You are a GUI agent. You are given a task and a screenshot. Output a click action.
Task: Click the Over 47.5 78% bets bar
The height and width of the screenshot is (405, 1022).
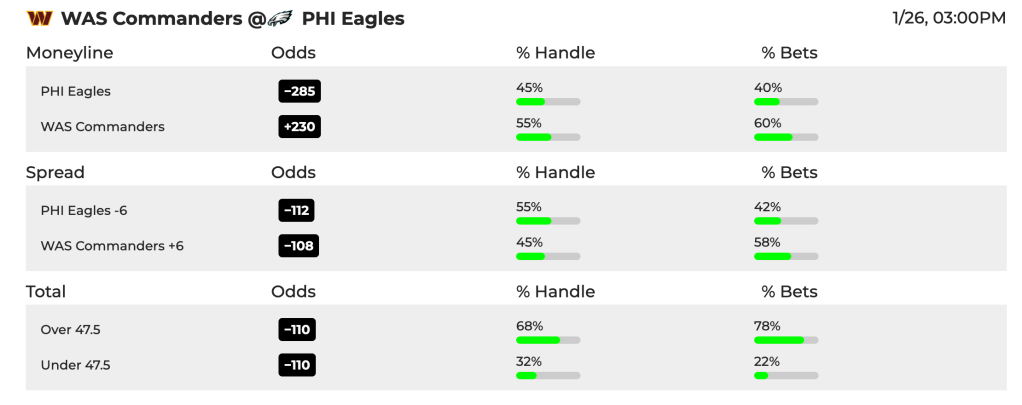pyautogui.click(x=786, y=340)
